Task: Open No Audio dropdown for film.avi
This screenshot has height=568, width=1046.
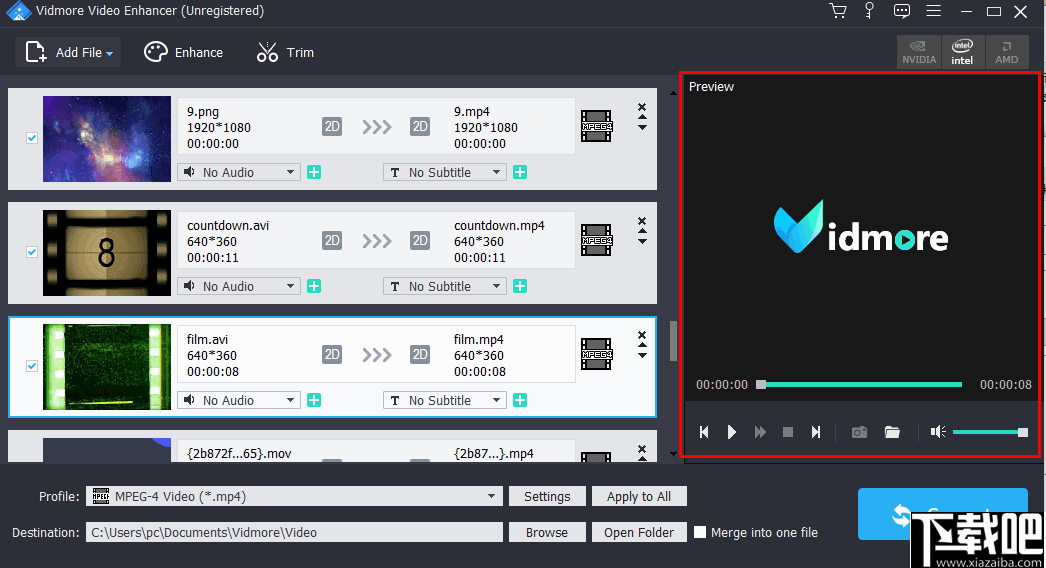Action: (239, 400)
